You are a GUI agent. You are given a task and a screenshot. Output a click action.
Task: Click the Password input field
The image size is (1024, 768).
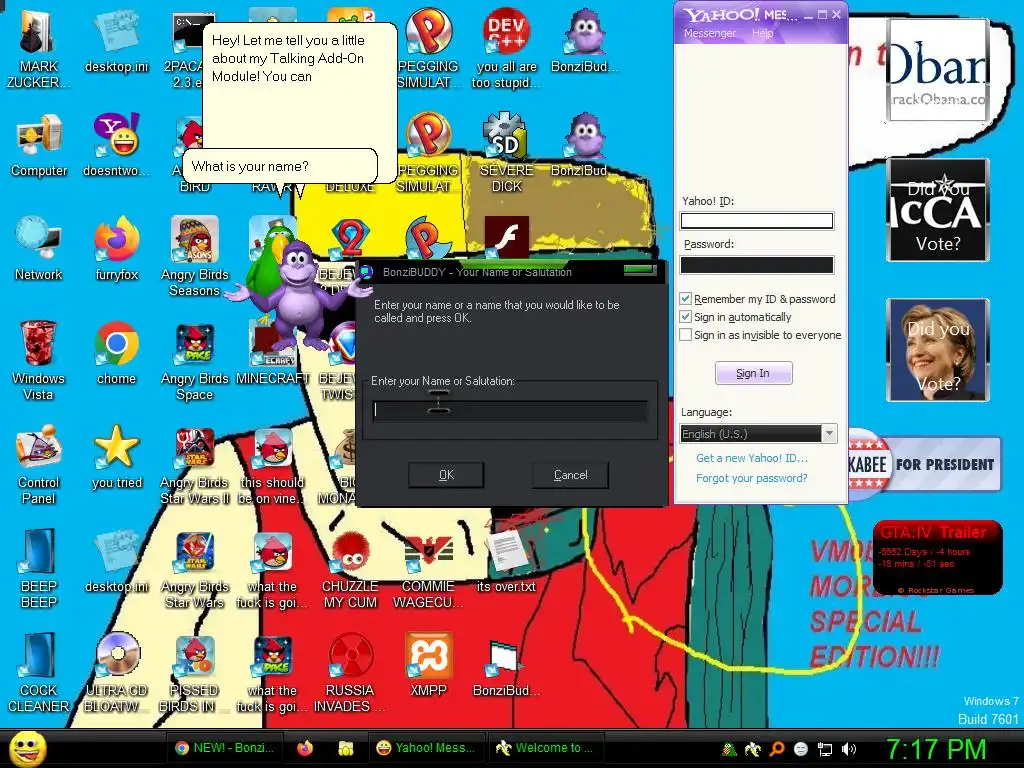(x=757, y=264)
